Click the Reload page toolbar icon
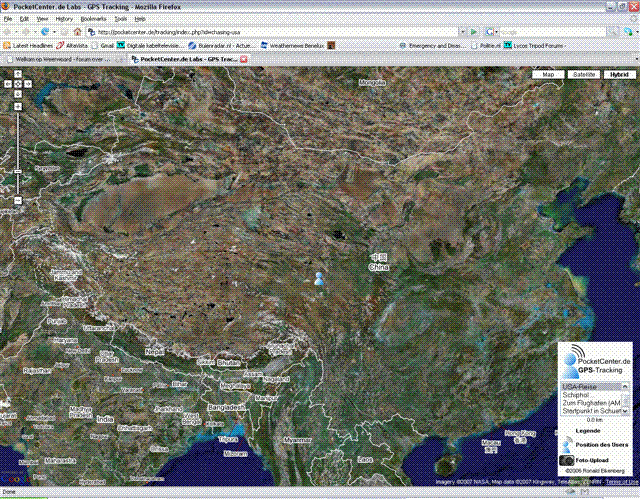The image size is (640, 499). [x=45, y=32]
